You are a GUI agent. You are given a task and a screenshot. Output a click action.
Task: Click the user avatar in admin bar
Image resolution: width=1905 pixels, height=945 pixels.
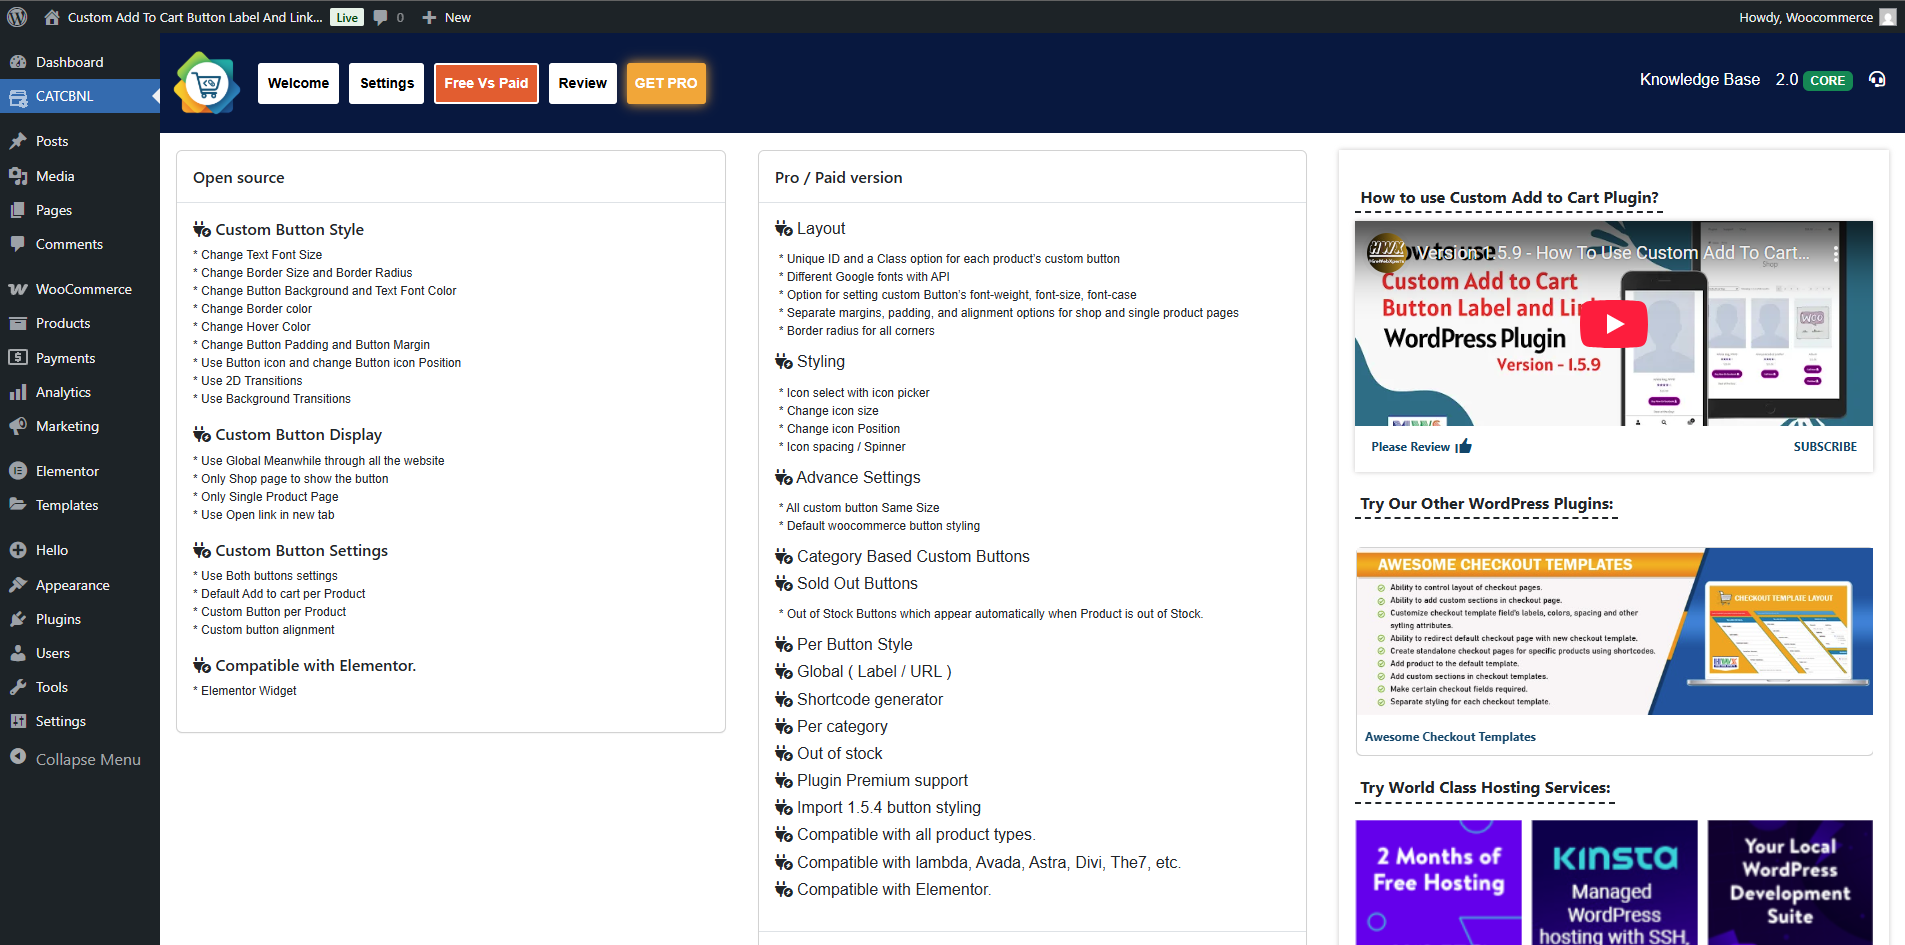pos(1887,17)
